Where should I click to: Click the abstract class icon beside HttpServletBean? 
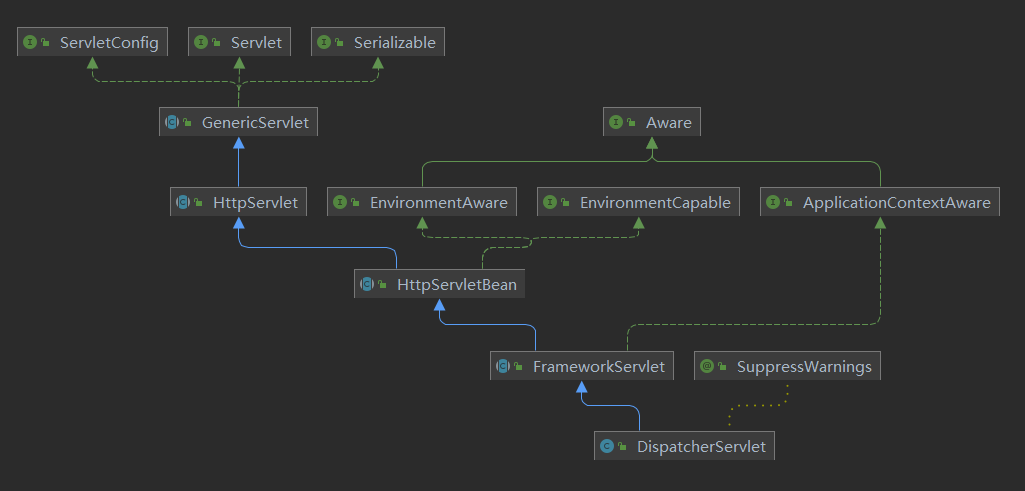coord(367,284)
